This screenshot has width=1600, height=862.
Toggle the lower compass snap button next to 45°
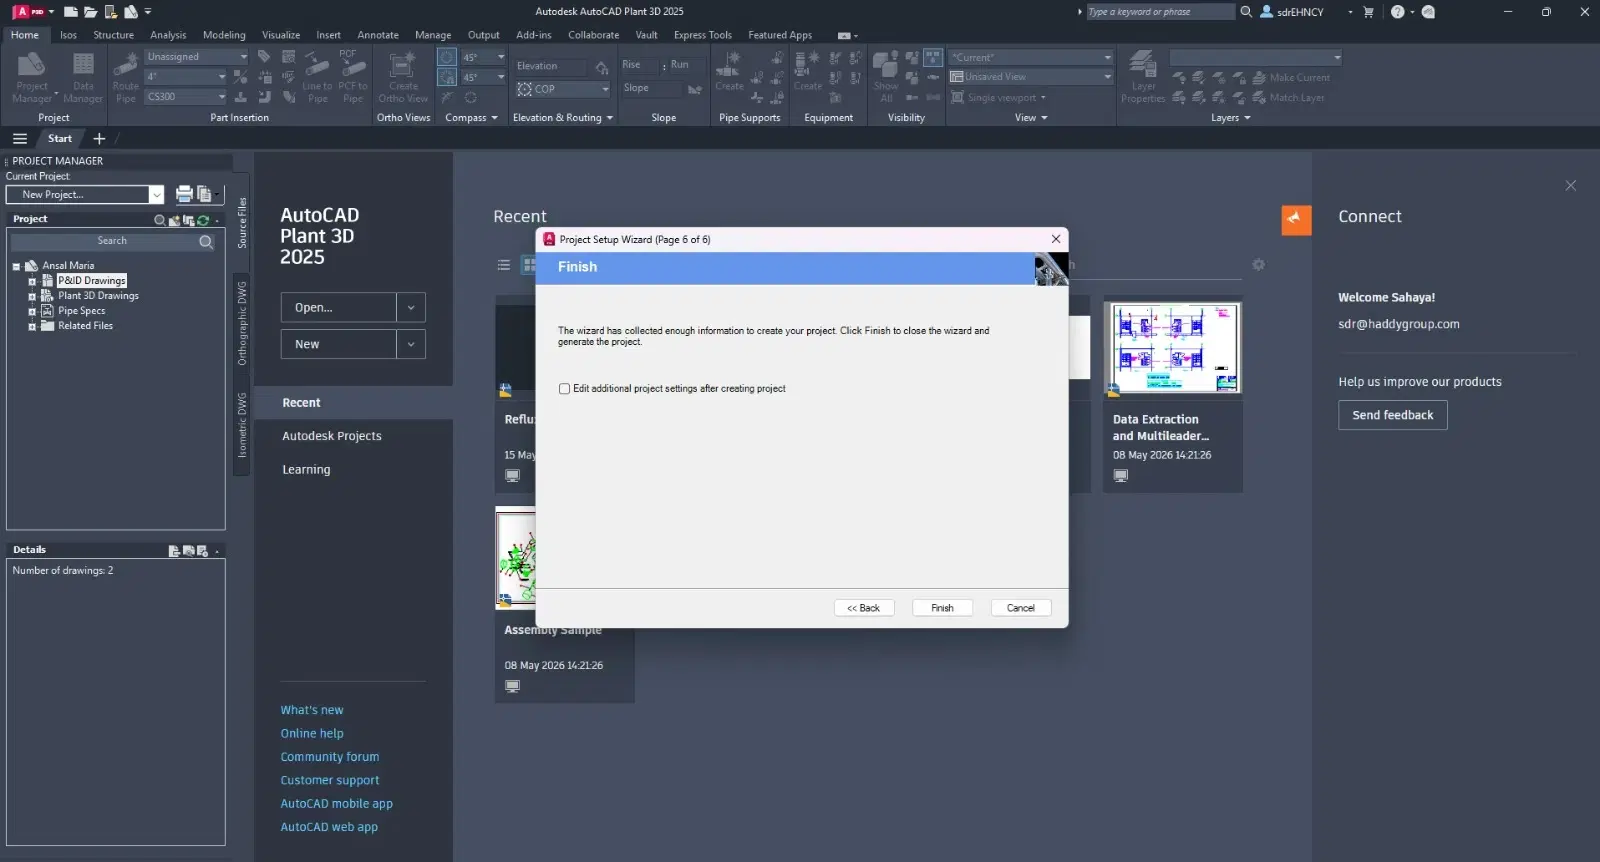[447, 77]
